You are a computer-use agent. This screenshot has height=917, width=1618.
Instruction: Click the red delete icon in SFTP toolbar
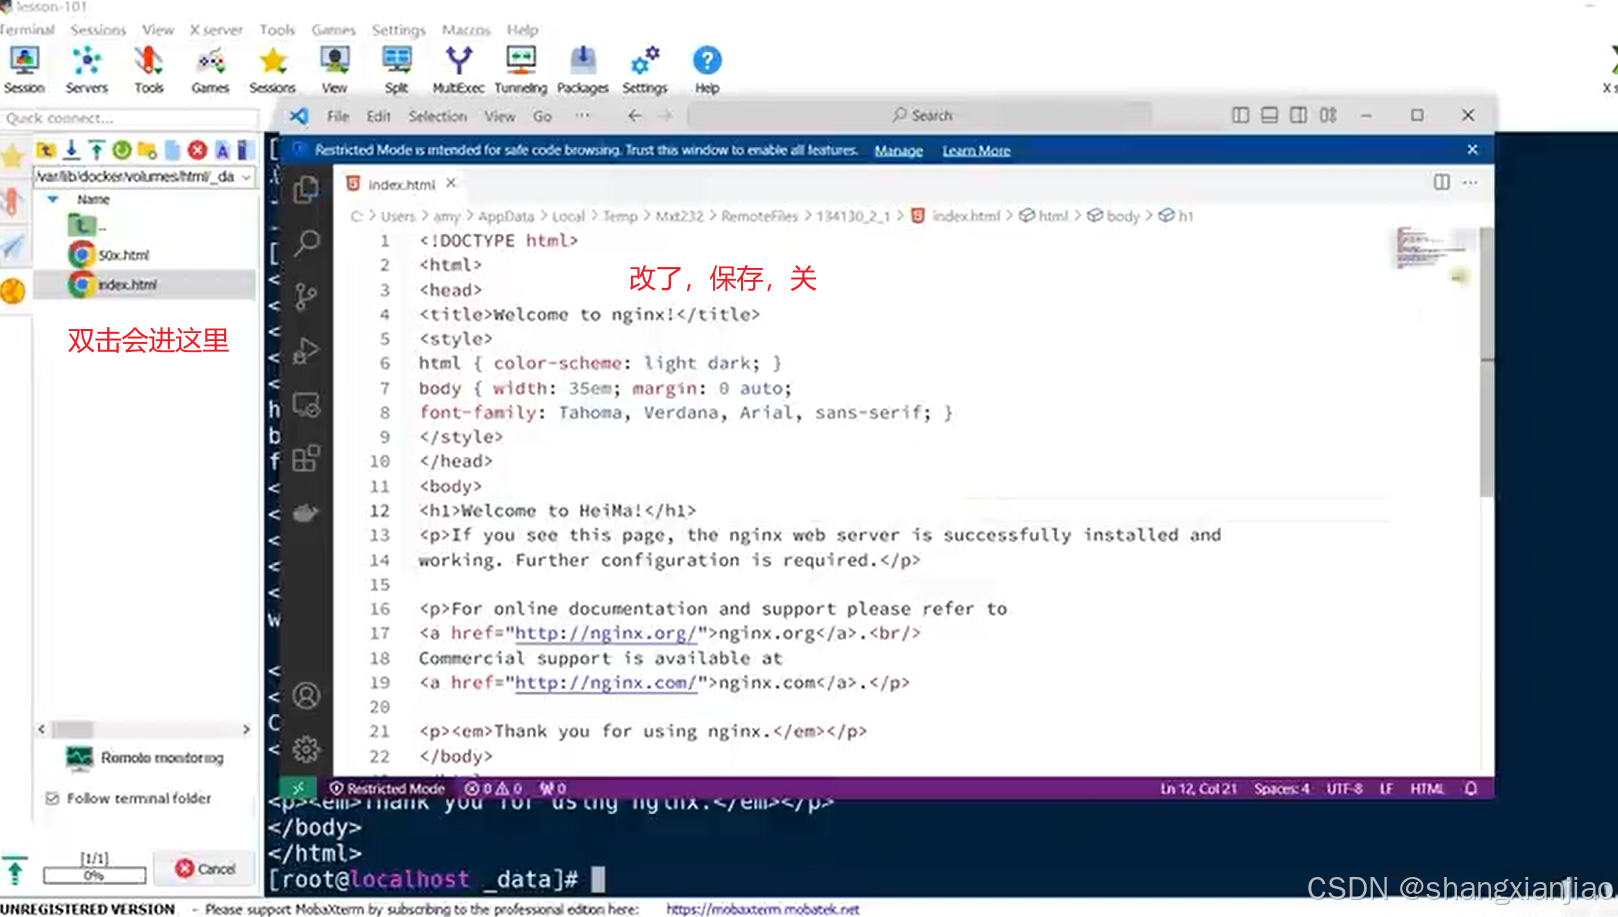click(197, 150)
